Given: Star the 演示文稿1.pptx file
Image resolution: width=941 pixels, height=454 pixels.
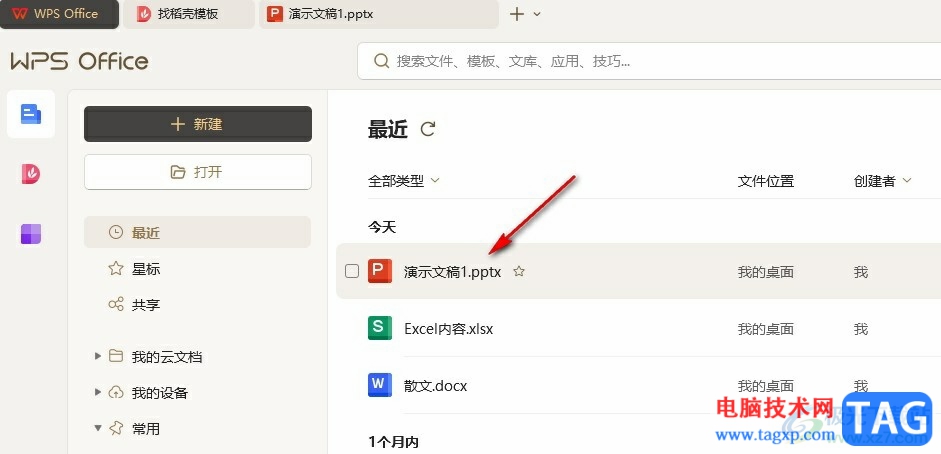Looking at the screenshot, I should 519,272.
